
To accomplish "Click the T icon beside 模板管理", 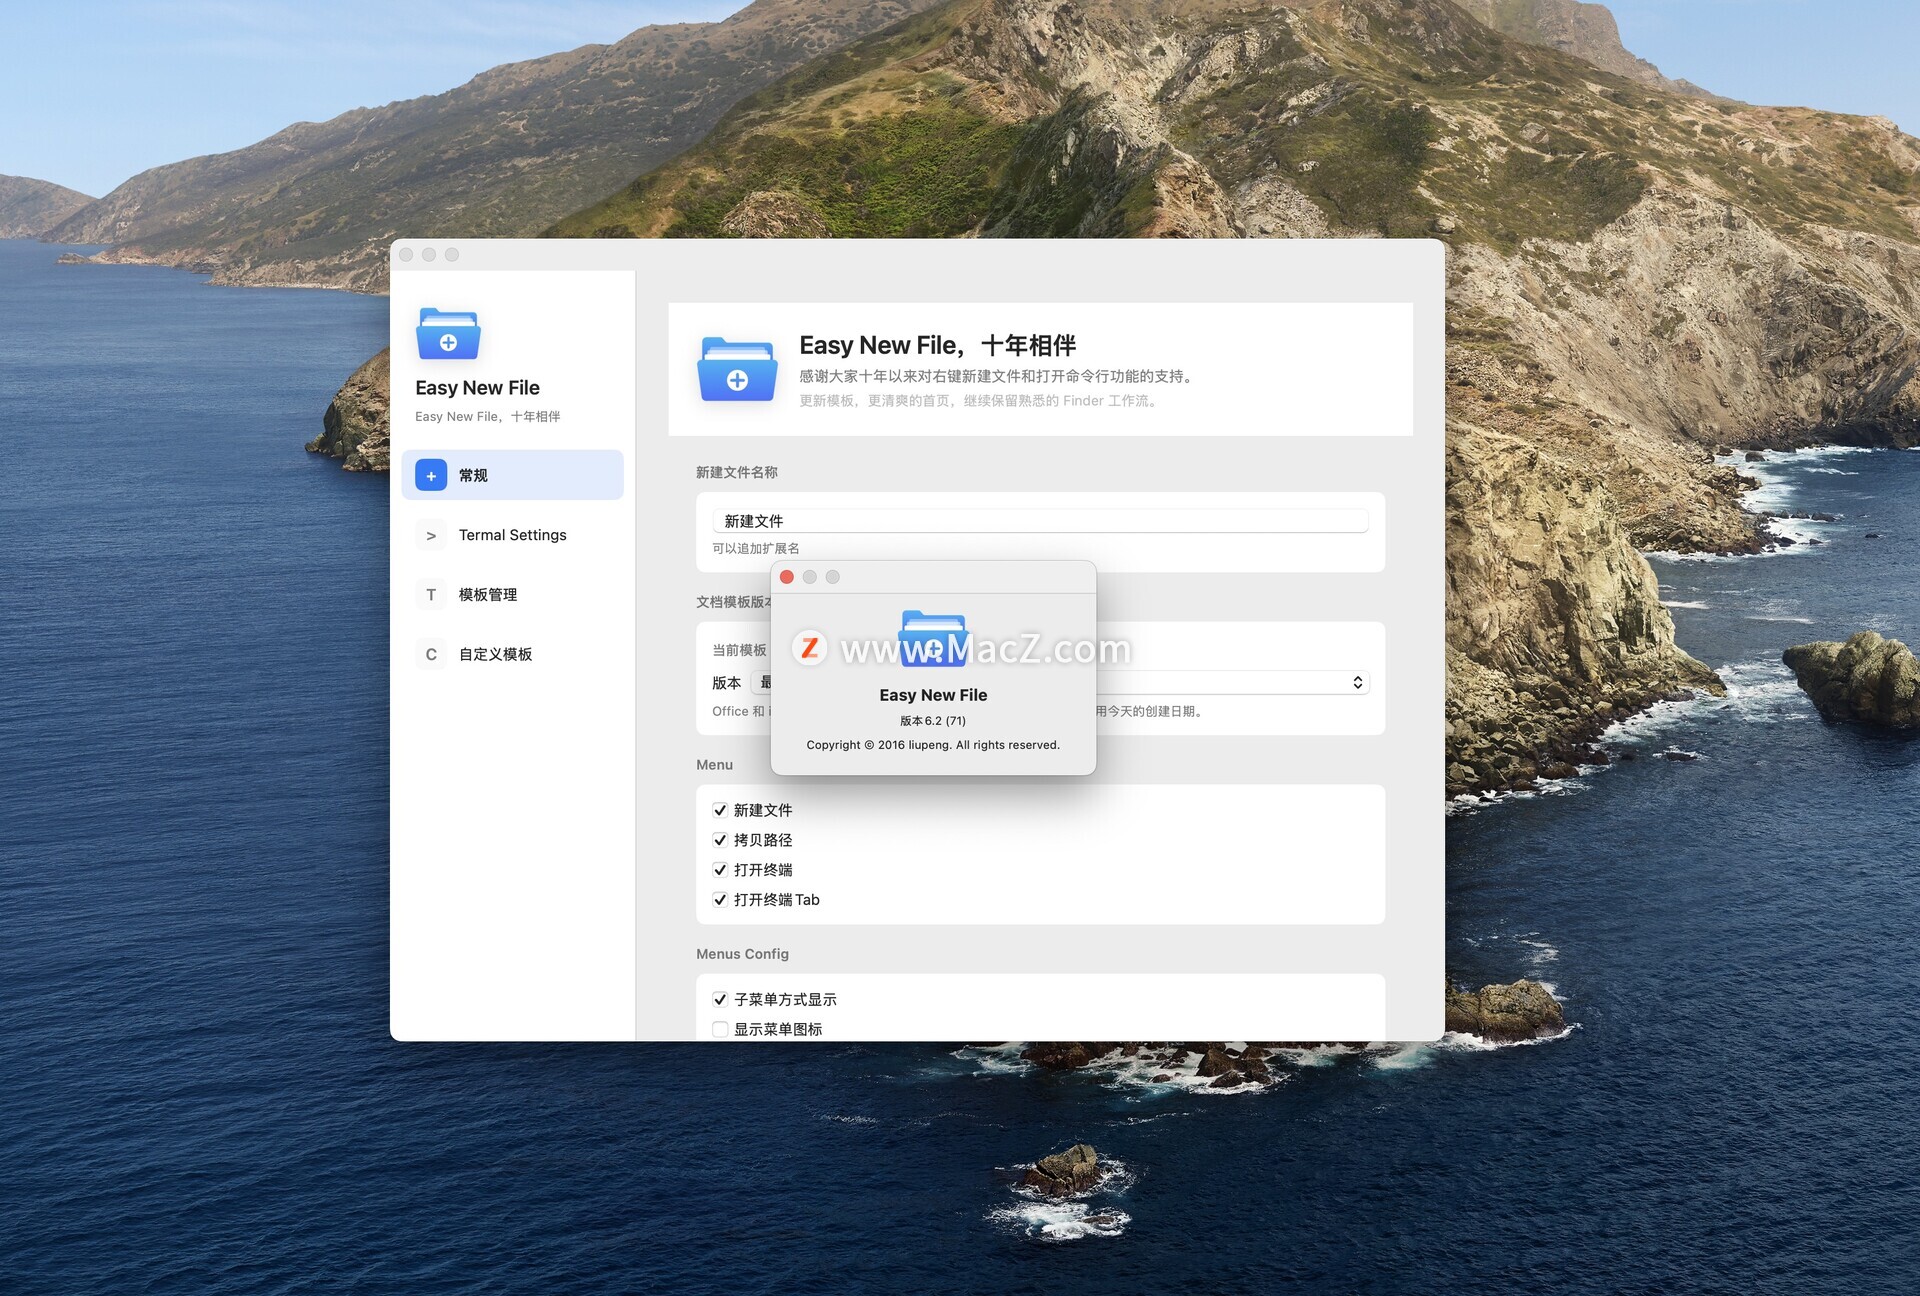I will click(x=431, y=594).
